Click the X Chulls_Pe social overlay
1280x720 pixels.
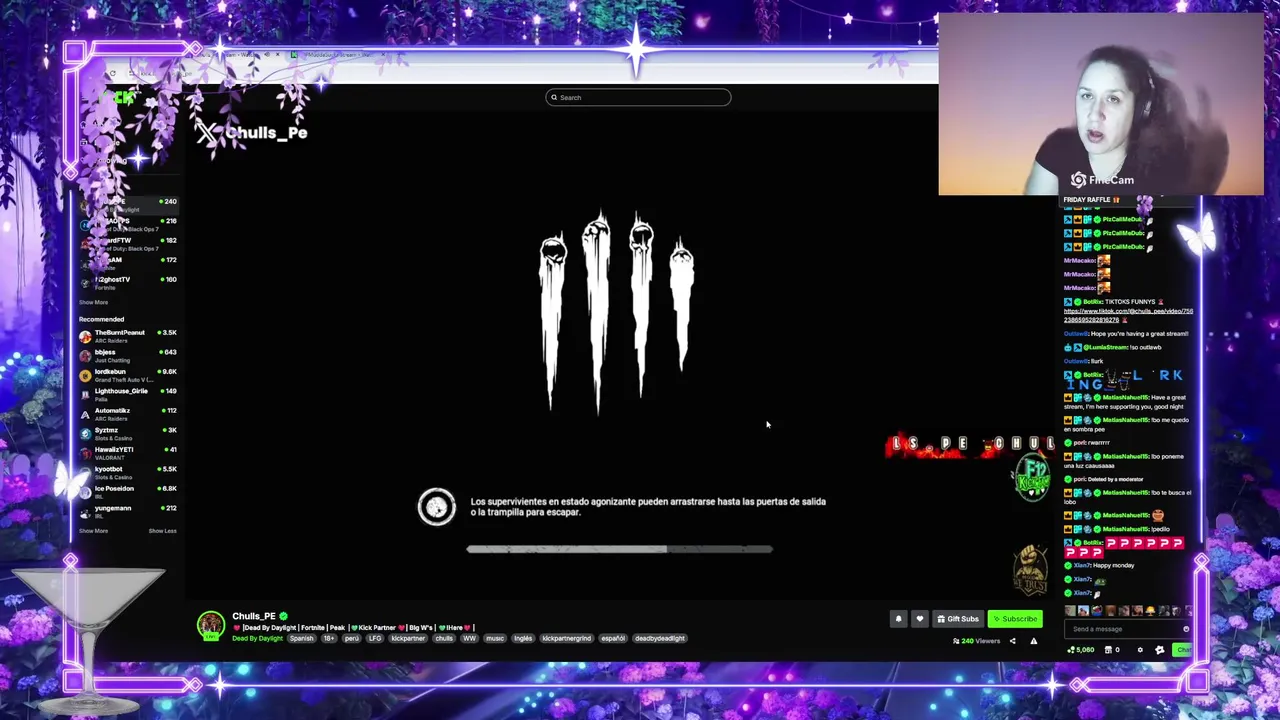click(252, 133)
